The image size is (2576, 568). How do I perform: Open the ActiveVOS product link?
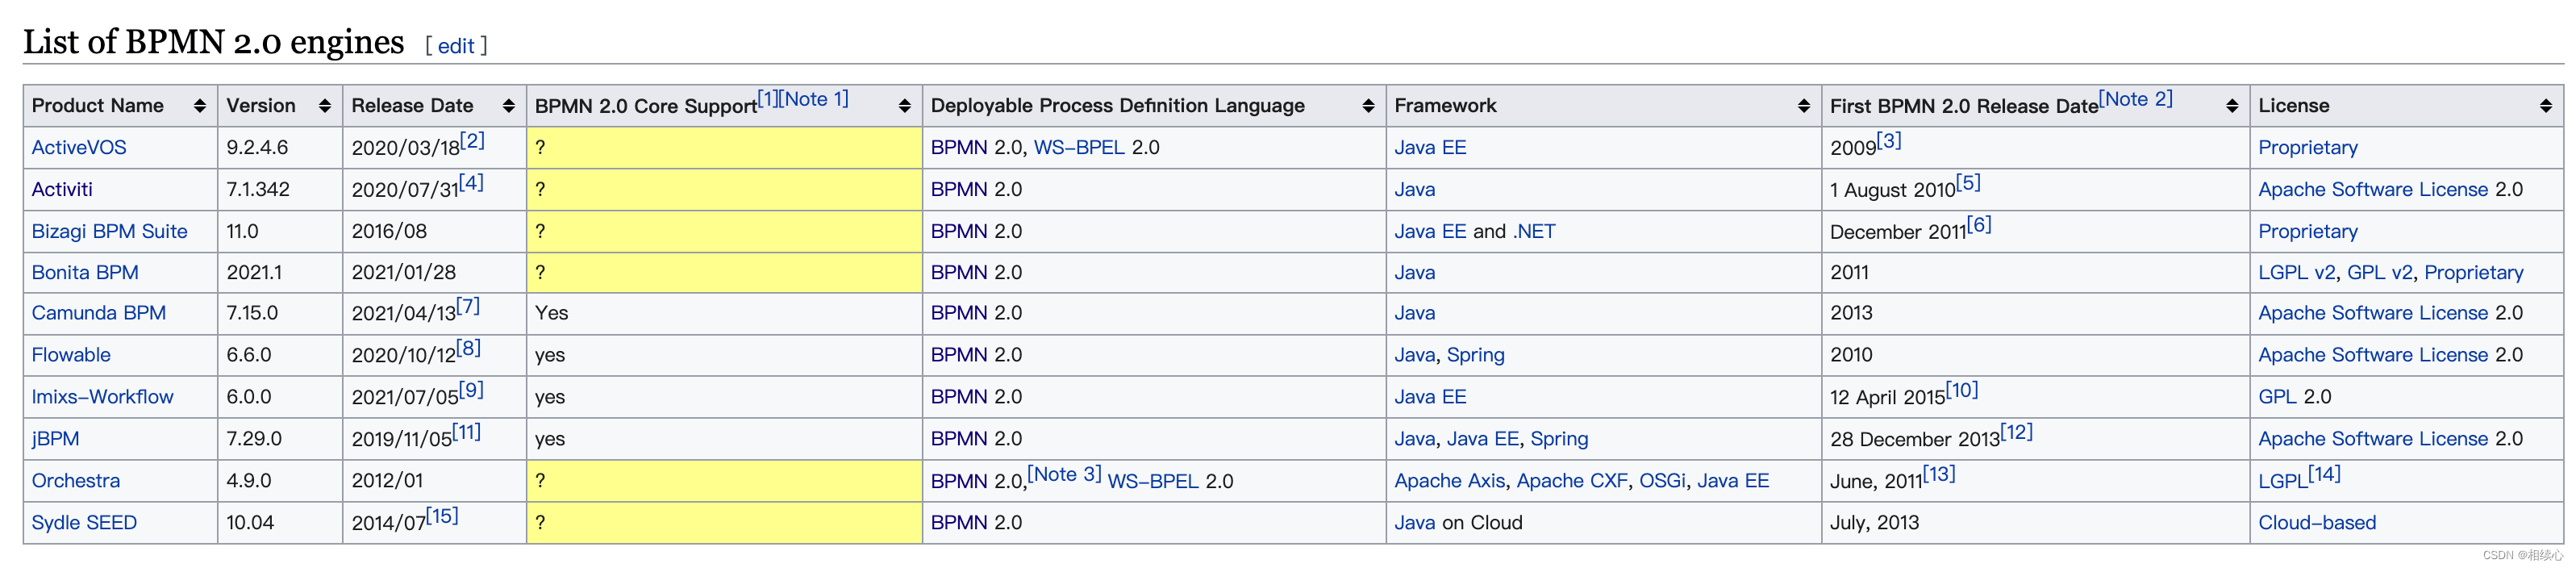(79, 148)
